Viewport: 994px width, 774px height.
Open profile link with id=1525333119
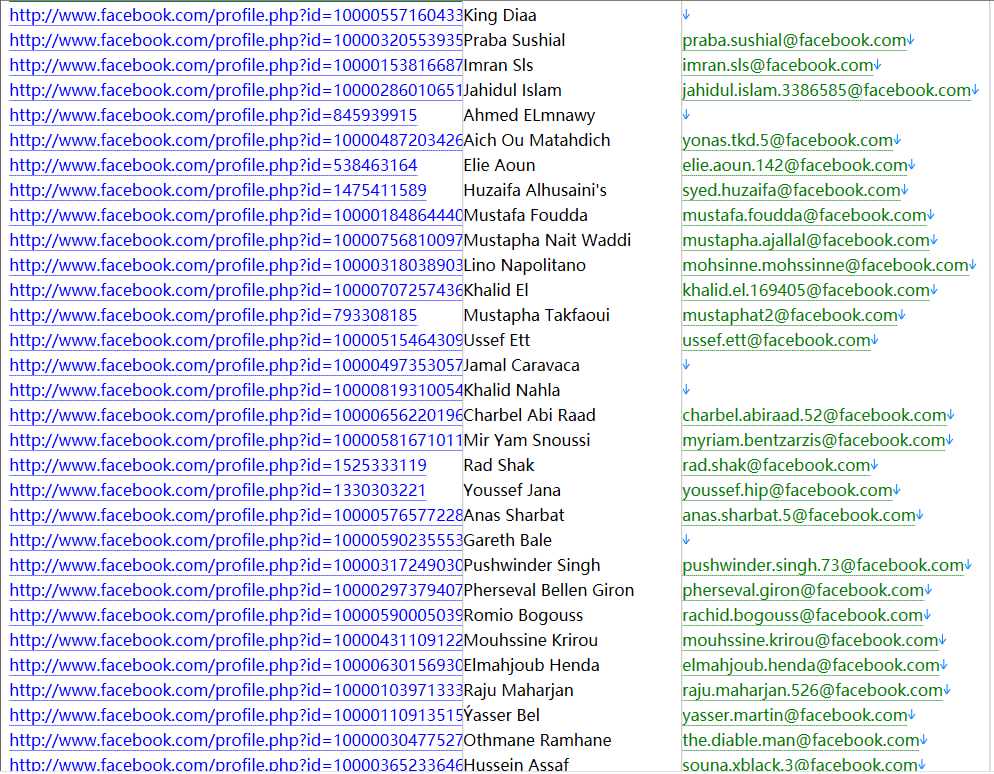[218, 465]
